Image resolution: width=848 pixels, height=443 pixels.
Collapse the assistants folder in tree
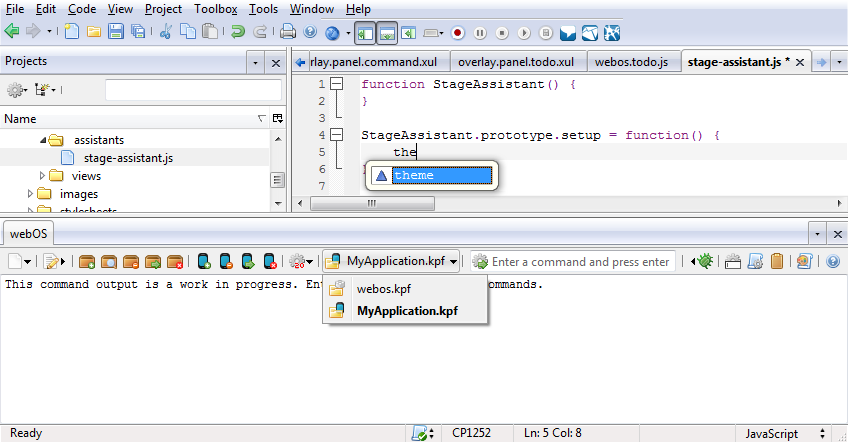(44, 140)
